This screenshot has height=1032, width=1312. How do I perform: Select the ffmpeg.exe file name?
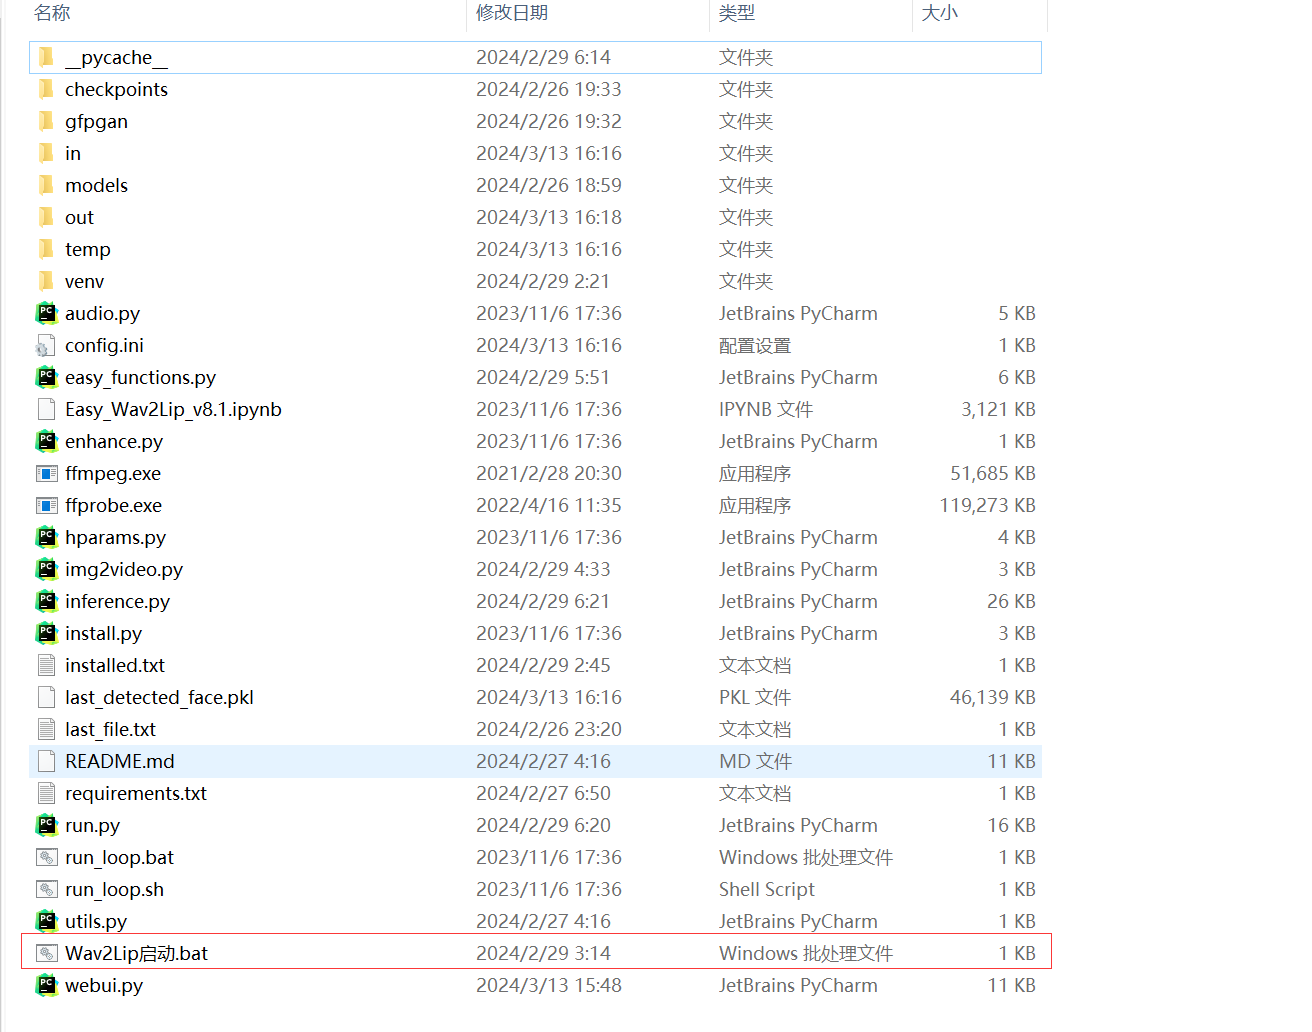pyautogui.click(x=113, y=473)
